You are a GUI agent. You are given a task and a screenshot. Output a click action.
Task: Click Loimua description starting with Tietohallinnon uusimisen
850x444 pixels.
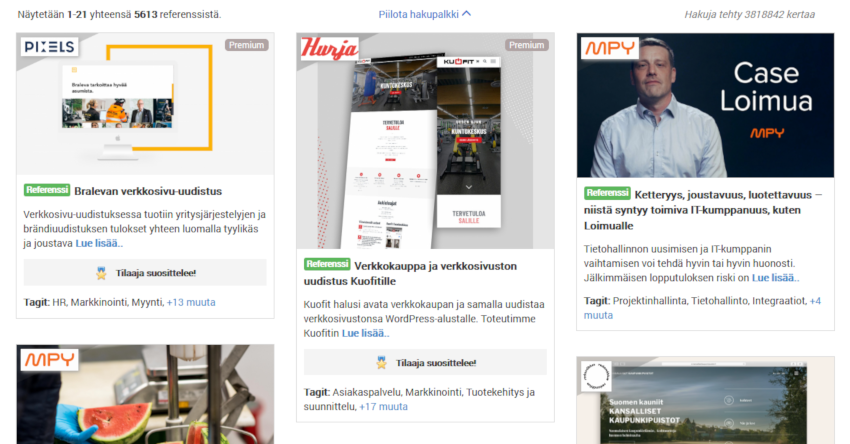(691, 263)
